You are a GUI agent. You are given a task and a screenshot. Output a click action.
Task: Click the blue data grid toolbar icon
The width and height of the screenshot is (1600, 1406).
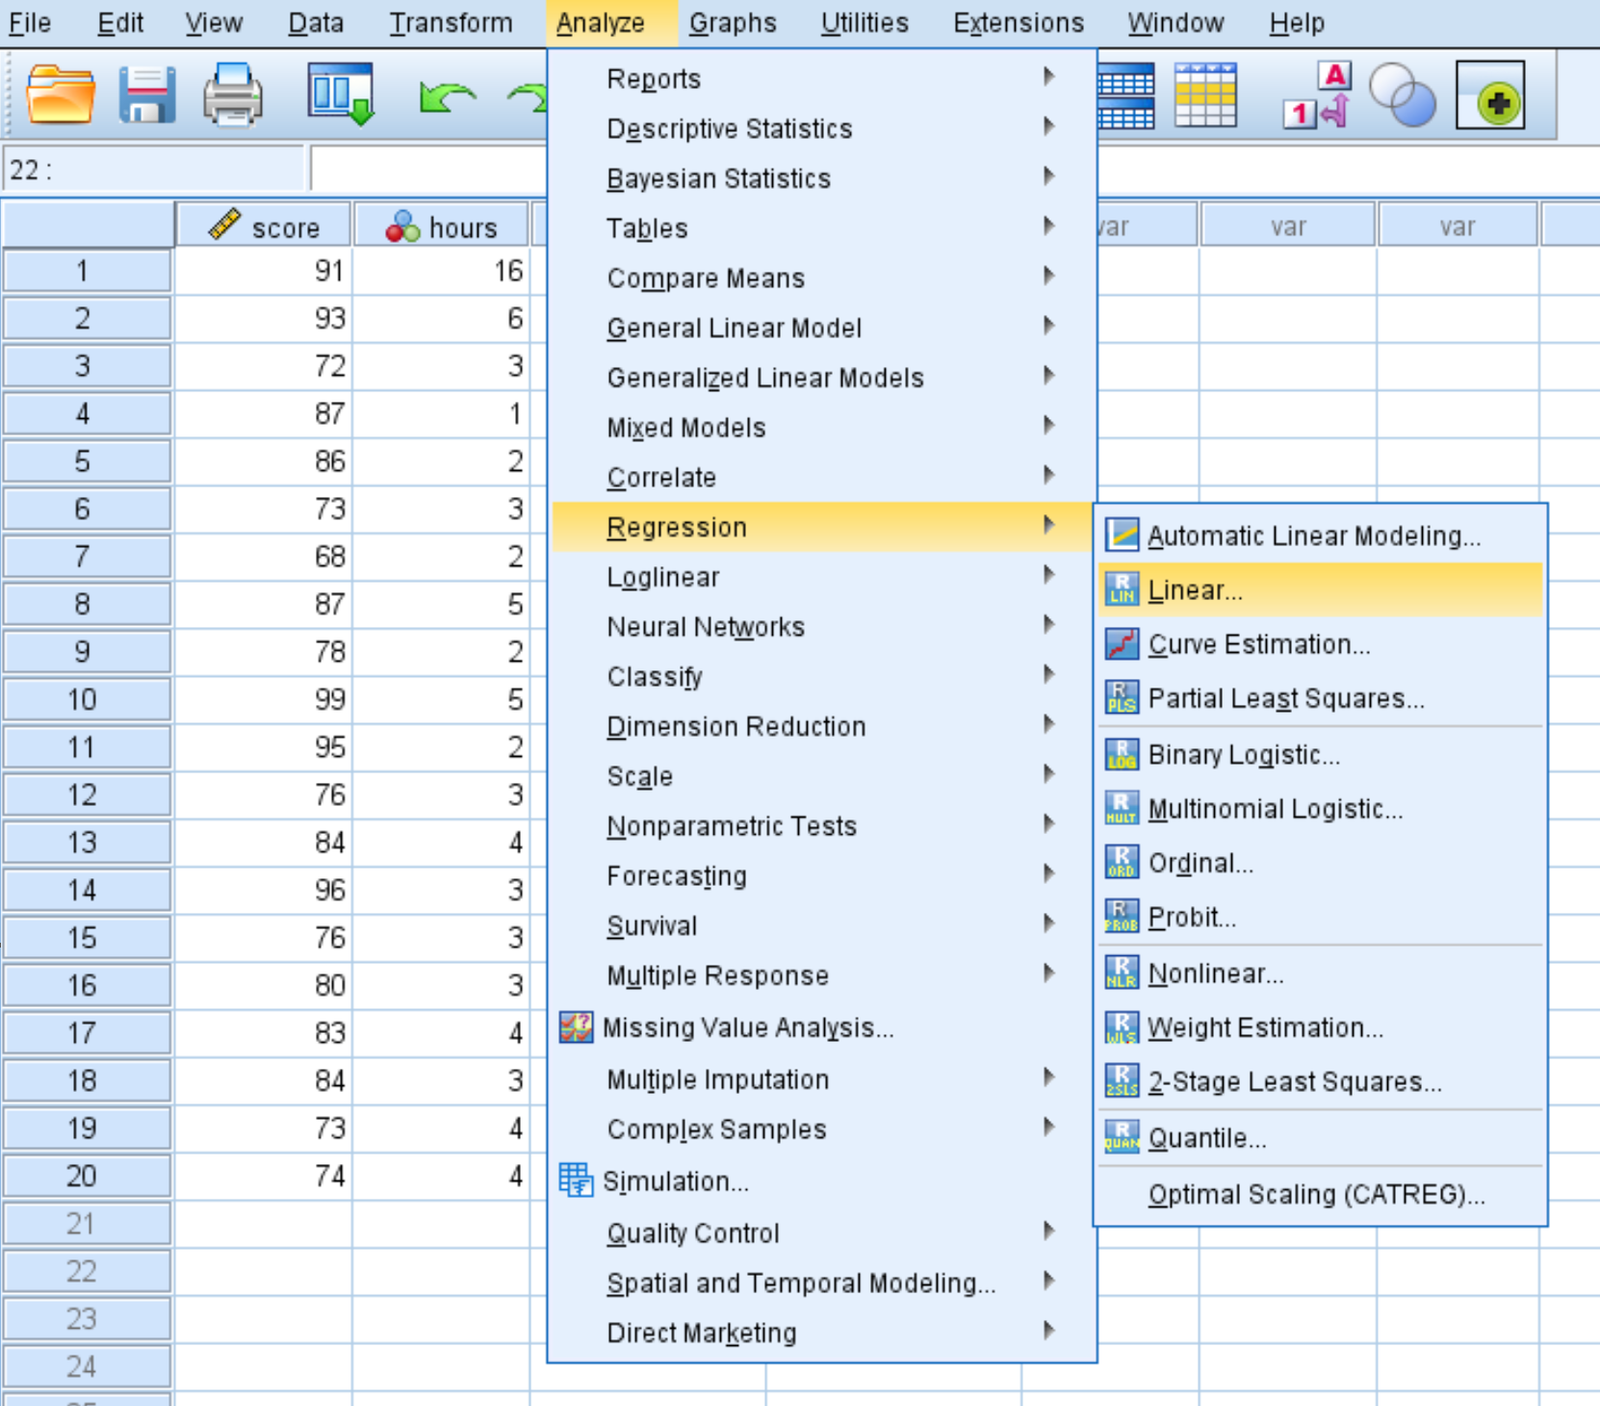point(1126,95)
